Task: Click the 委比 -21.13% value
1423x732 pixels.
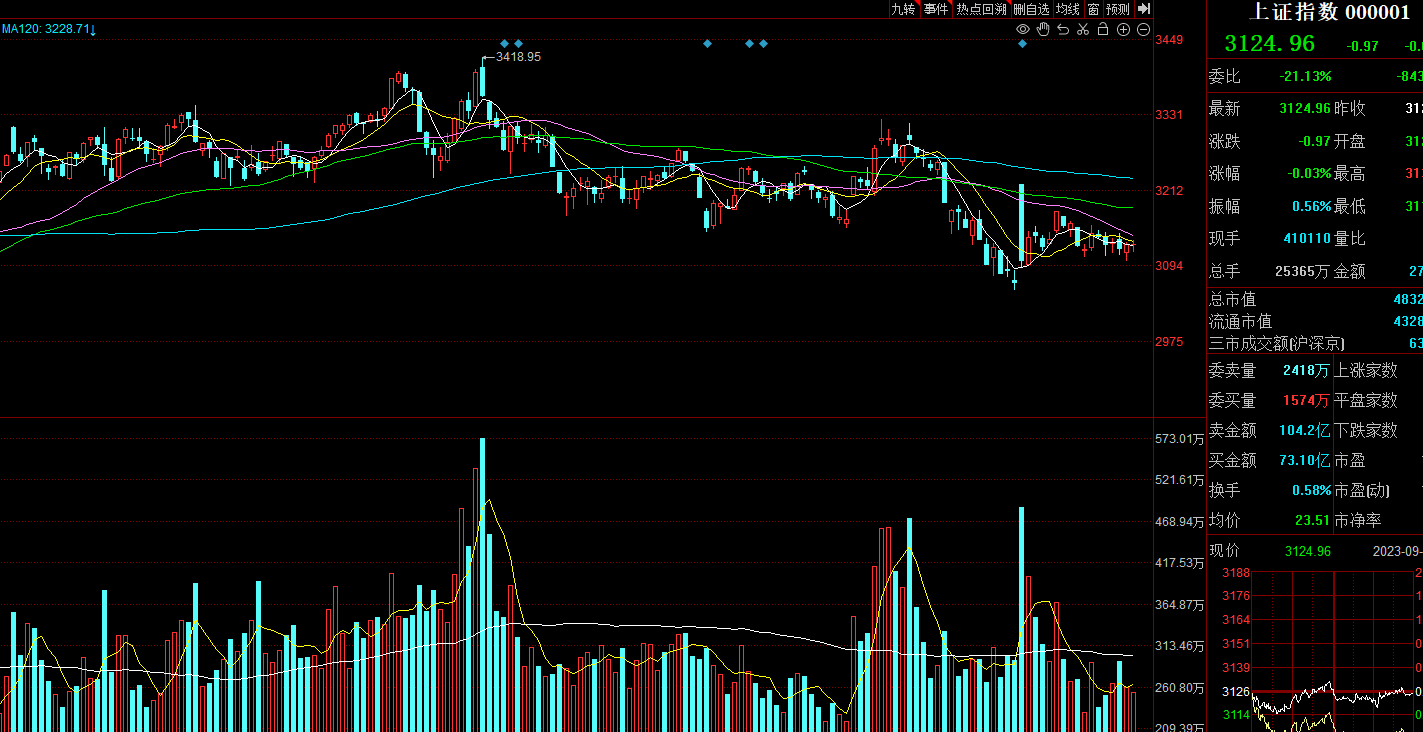Action: (1305, 76)
